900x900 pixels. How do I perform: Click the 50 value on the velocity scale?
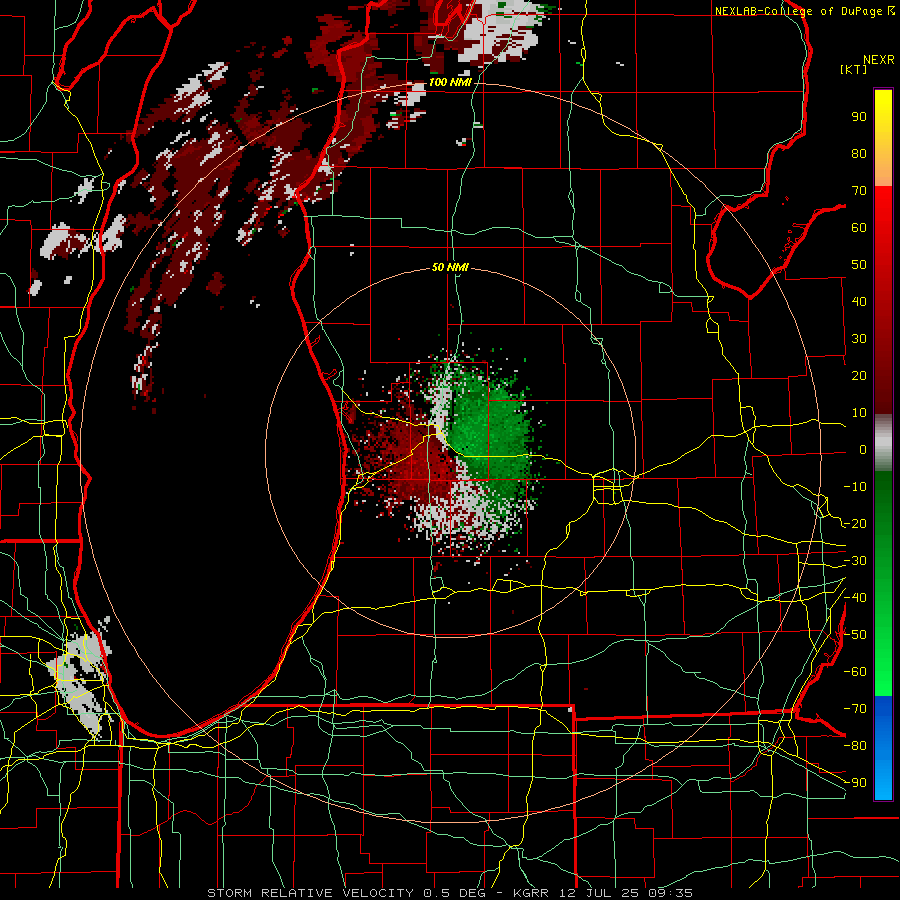[x=859, y=265]
